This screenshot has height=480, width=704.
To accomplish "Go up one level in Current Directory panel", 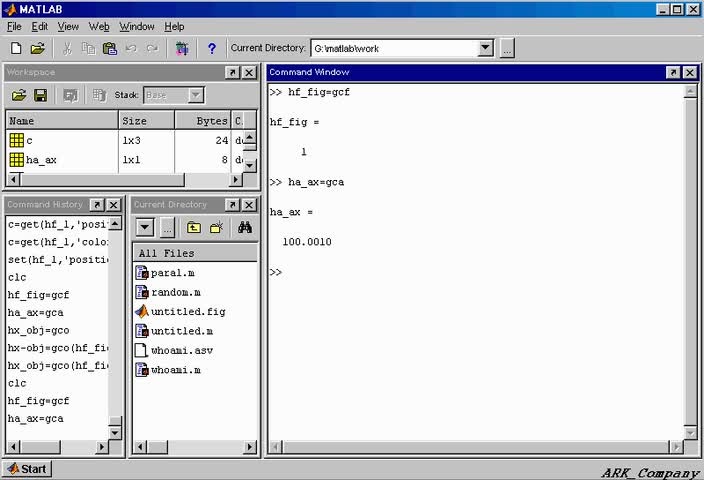I will tap(194, 228).
